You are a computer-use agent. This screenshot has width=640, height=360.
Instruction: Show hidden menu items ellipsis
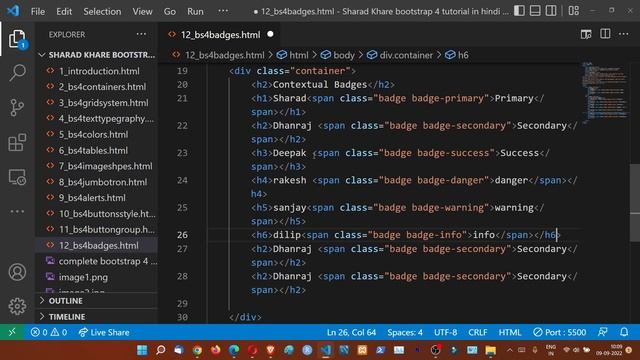tap(223, 11)
